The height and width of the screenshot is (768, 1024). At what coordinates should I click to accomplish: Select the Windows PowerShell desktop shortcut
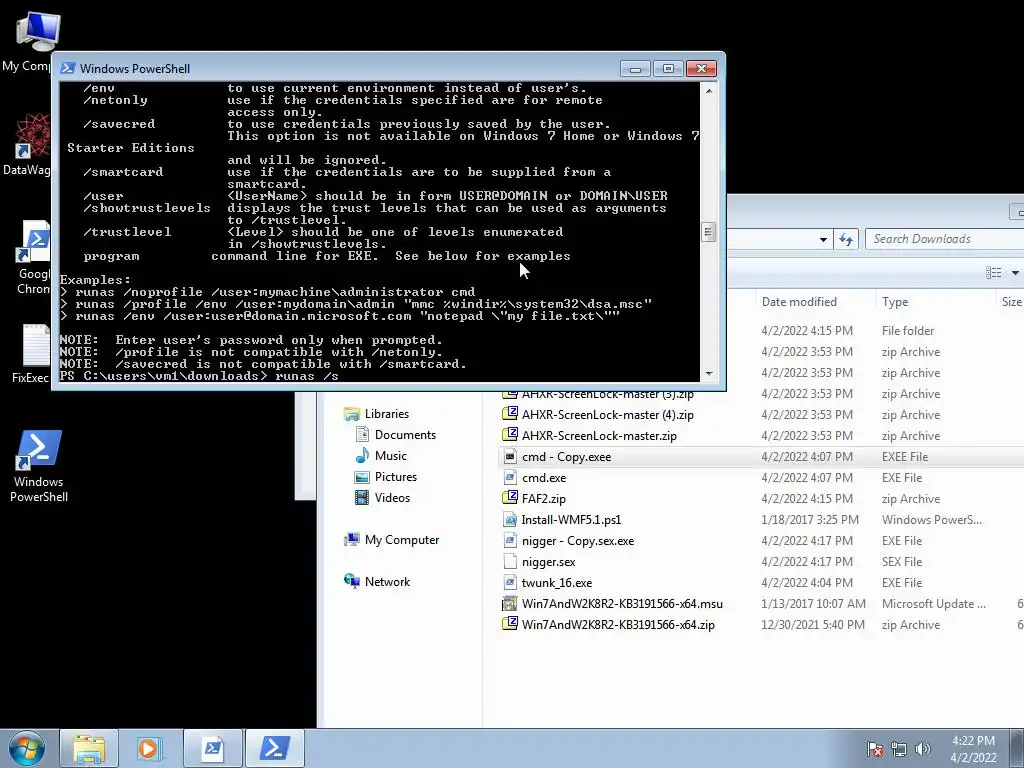(39, 466)
